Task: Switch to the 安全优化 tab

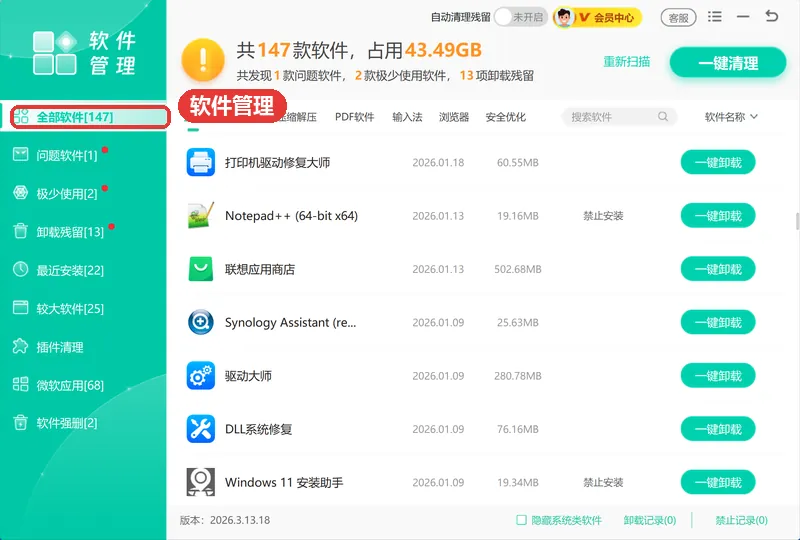Action: (x=506, y=117)
